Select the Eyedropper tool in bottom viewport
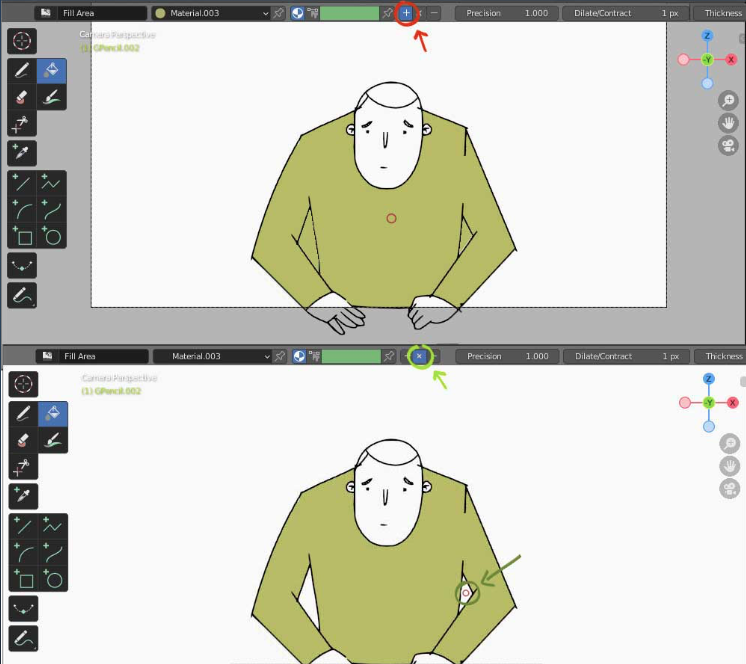 tap(23, 496)
